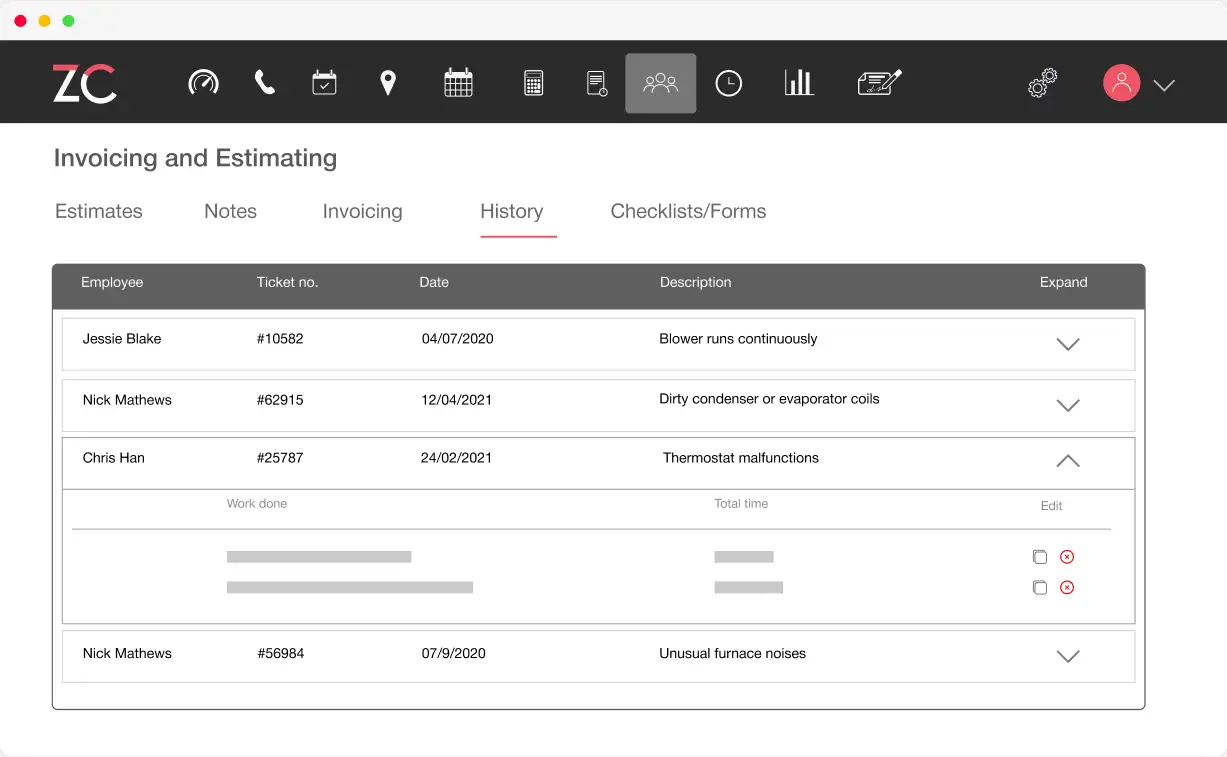This screenshot has height=757, width=1227.
Task: Click the Description column header
Action: point(696,283)
